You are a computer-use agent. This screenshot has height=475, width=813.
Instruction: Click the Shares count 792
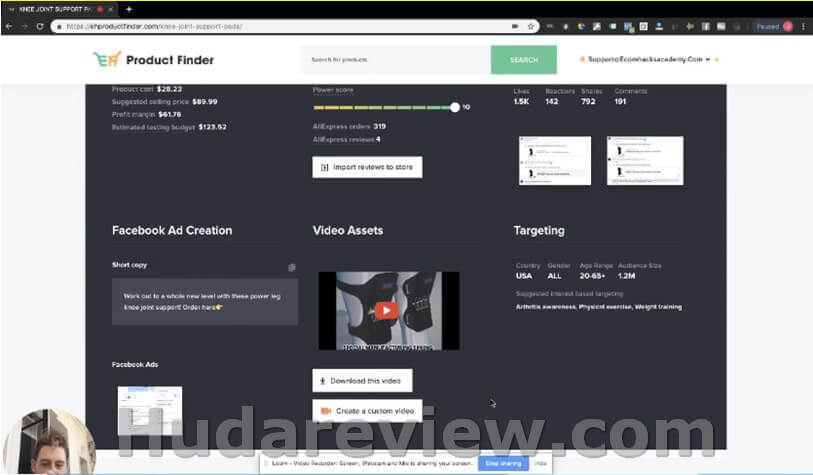[588, 101]
